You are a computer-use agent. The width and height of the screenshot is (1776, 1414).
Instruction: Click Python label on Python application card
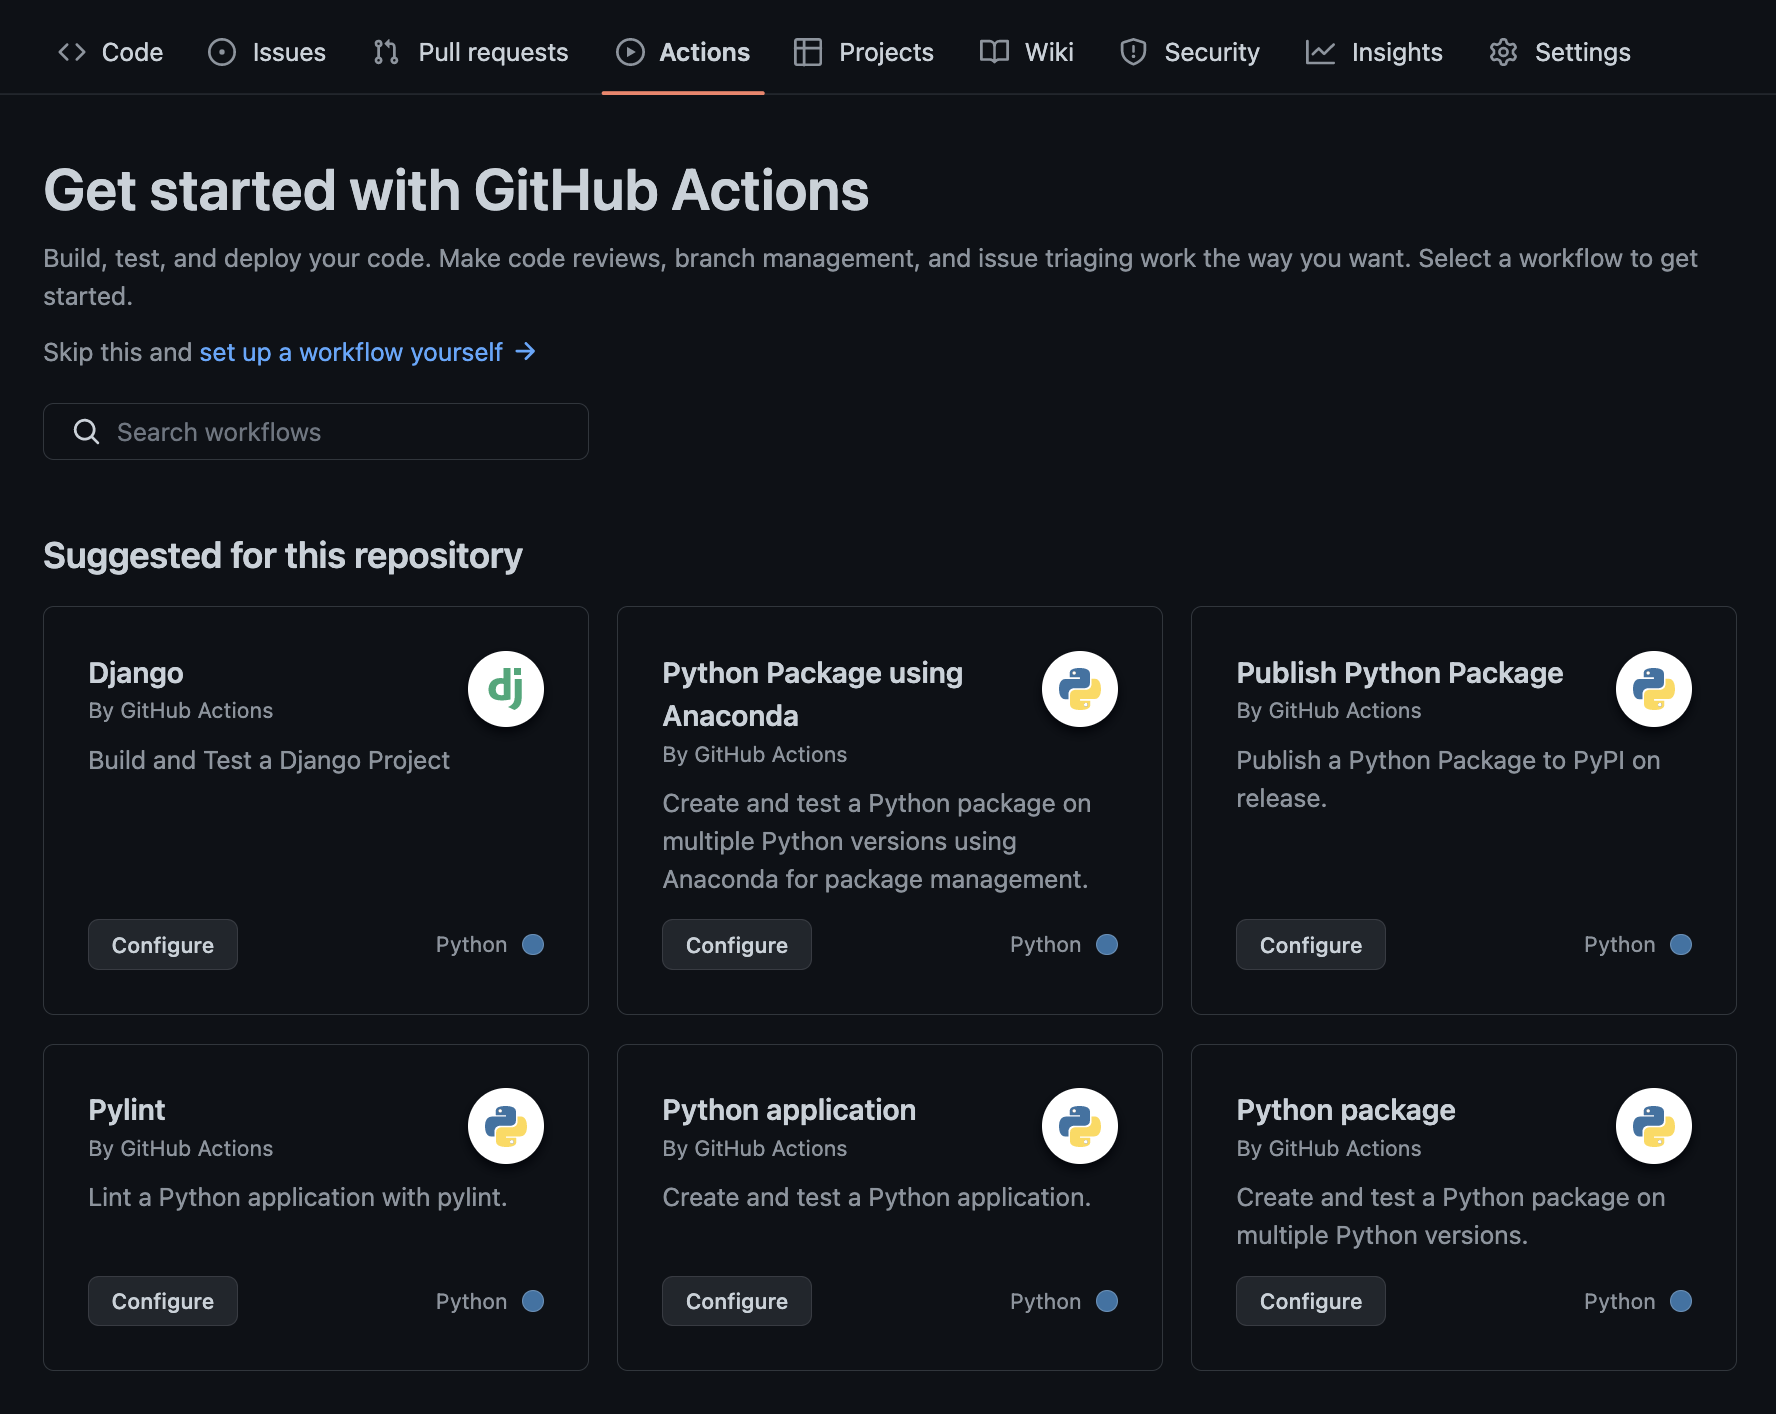pyautogui.click(x=1046, y=1301)
